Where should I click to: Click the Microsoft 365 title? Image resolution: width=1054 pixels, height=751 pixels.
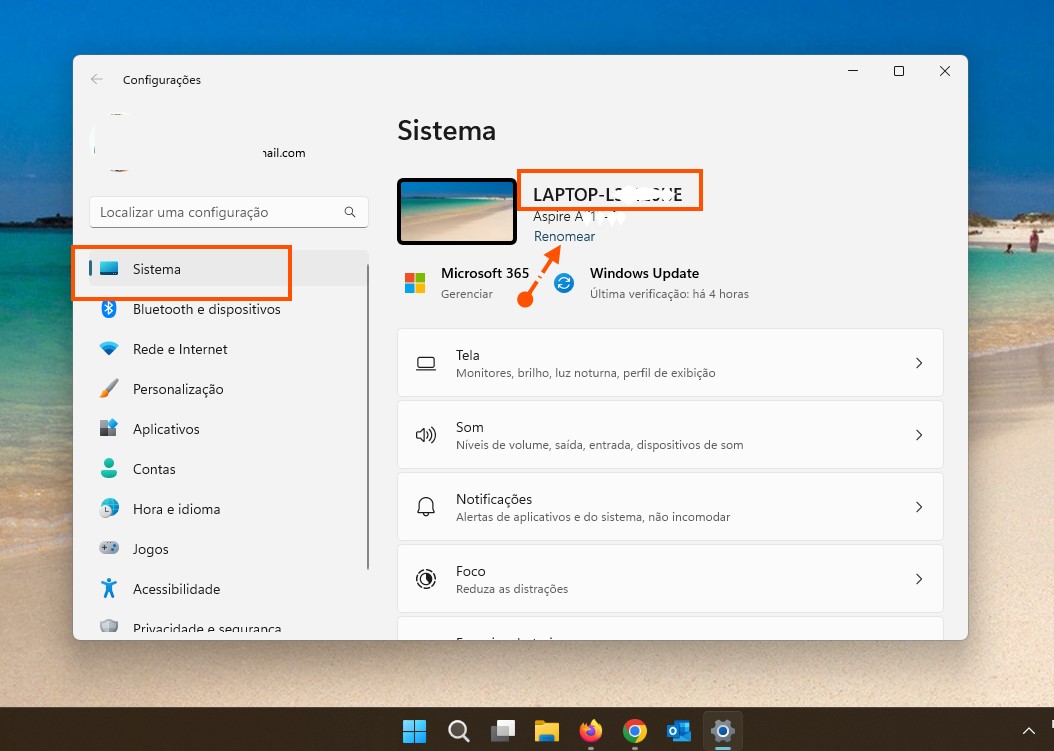click(485, 274)
